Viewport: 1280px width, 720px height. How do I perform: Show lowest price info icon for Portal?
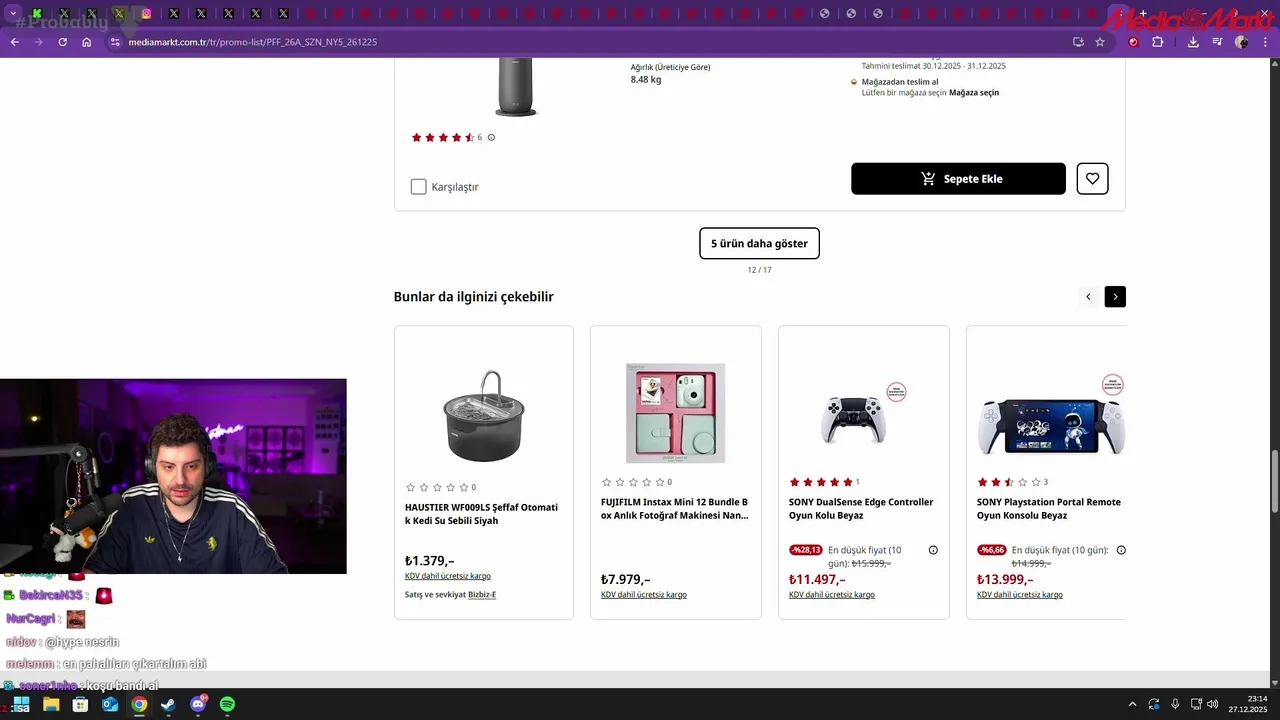[x=1121, y=550]
